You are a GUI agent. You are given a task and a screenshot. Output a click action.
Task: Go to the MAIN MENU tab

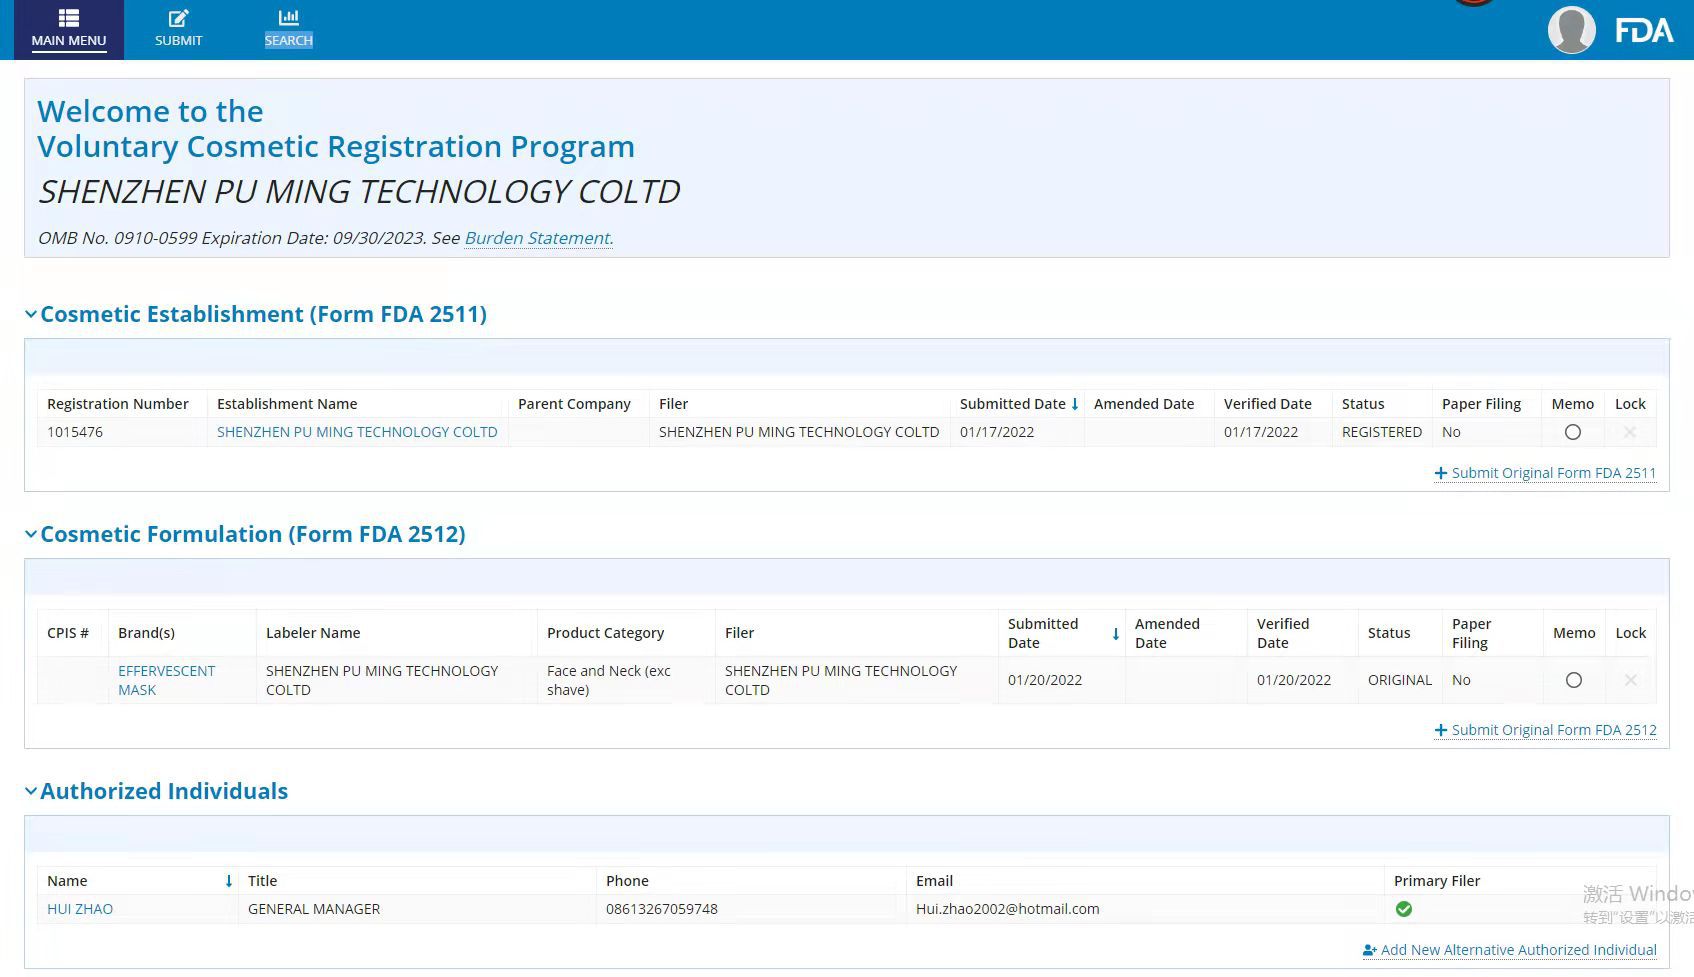(69, 30)
